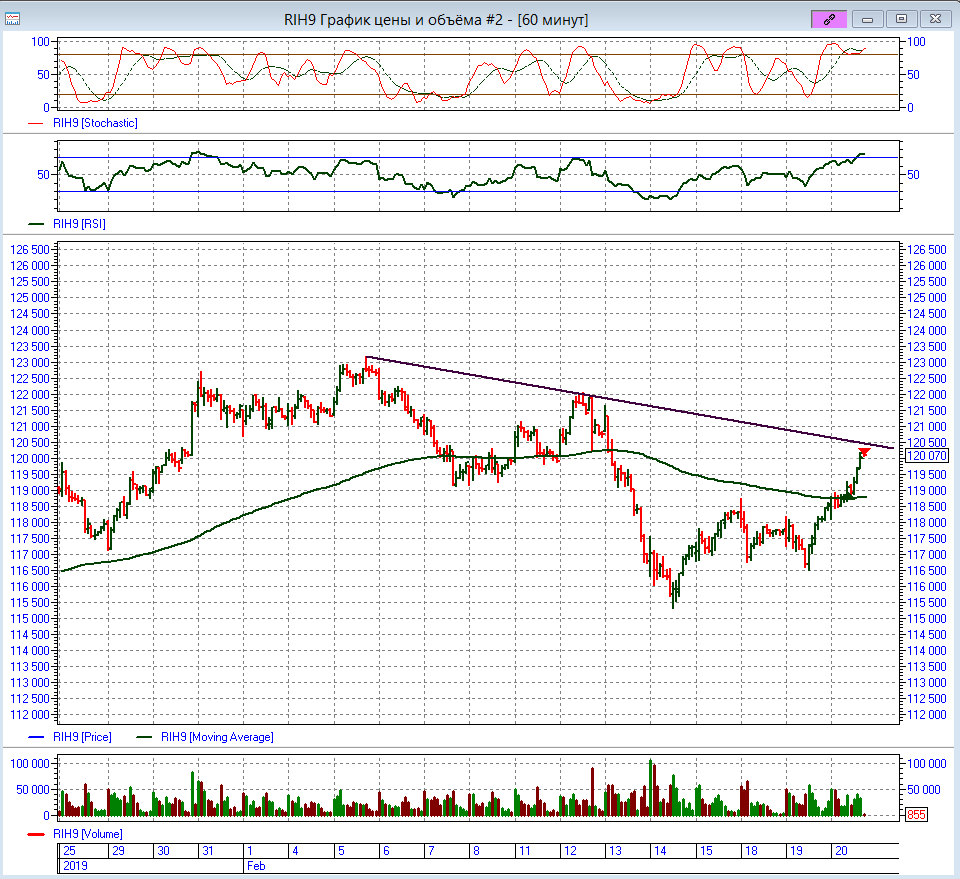Click date 31 on the time axis

coord(207,851)
